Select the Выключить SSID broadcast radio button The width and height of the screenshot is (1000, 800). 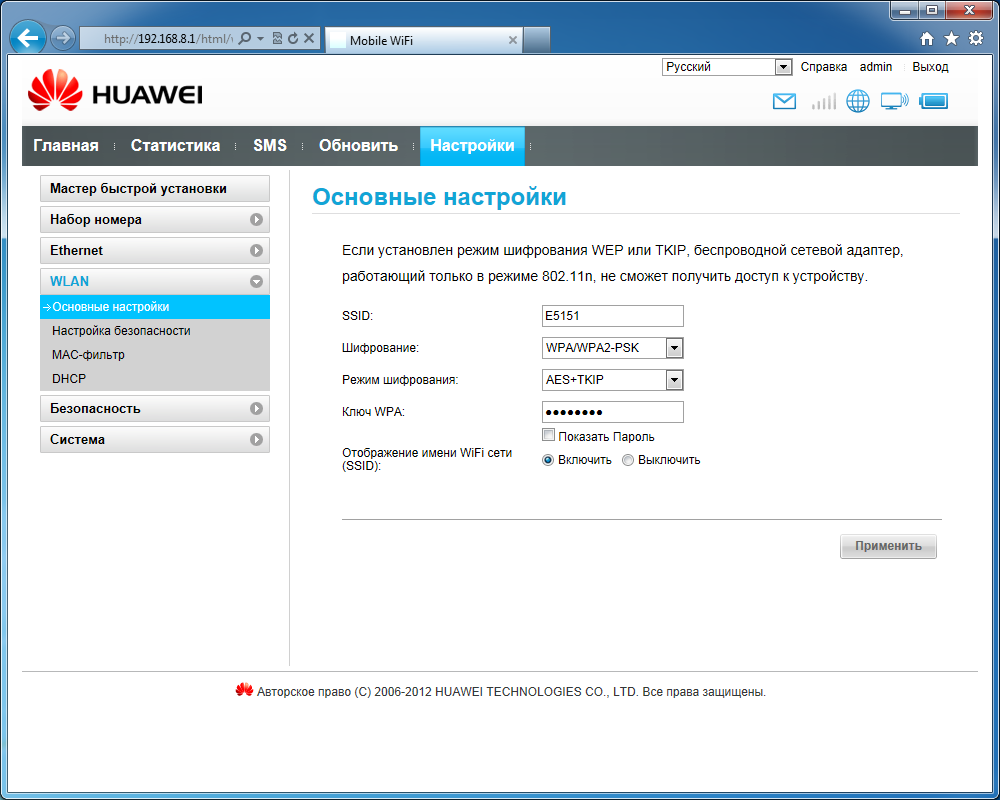628,460
